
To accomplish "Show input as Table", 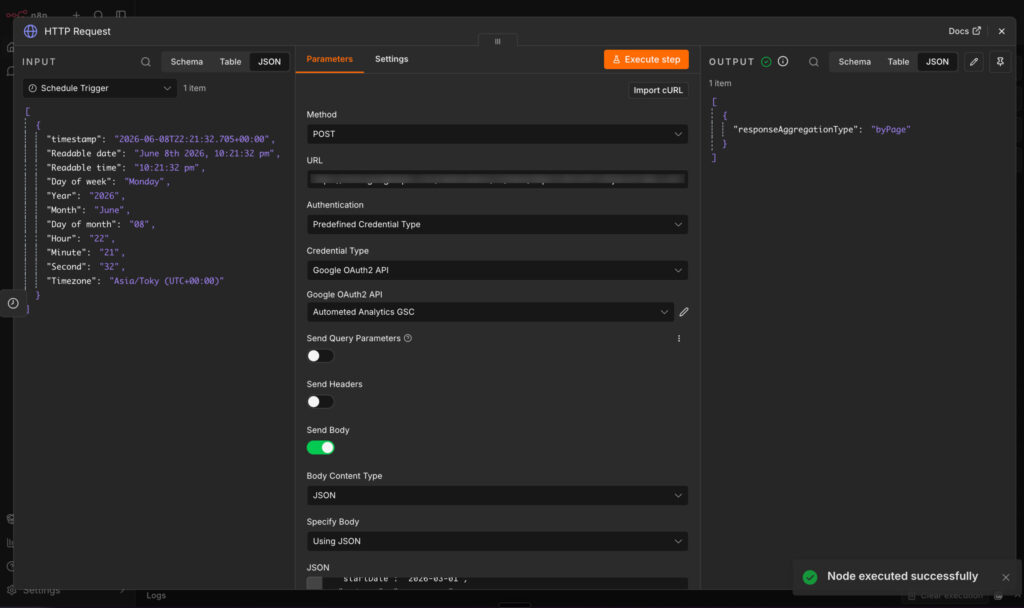I will click(230, 62).
